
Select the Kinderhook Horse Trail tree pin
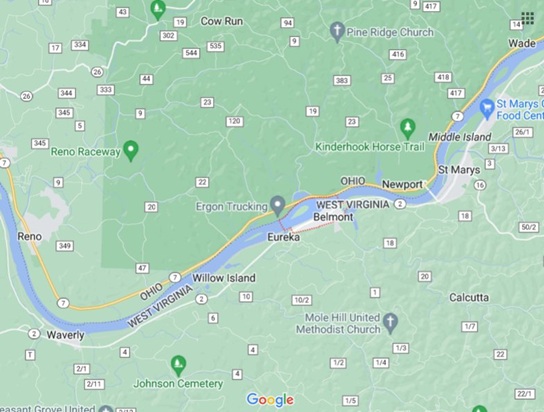[x=408, y=129]
